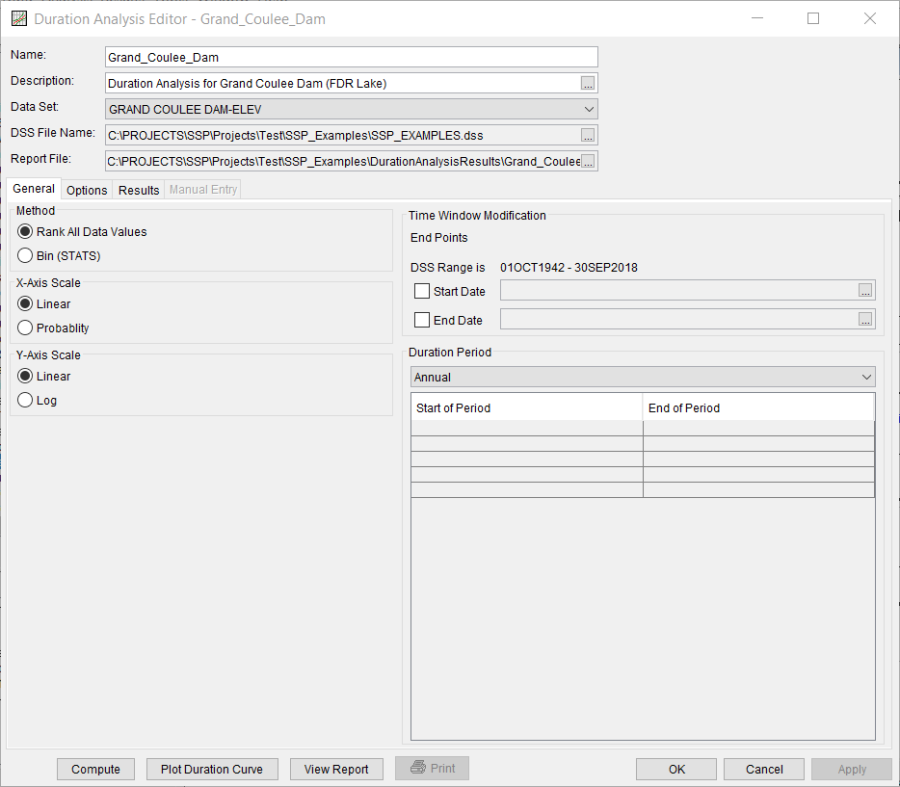The height and width of the screenshot is (787, 900).
Task: Click the printer icon on the Print button
Action: click(420, 768)
